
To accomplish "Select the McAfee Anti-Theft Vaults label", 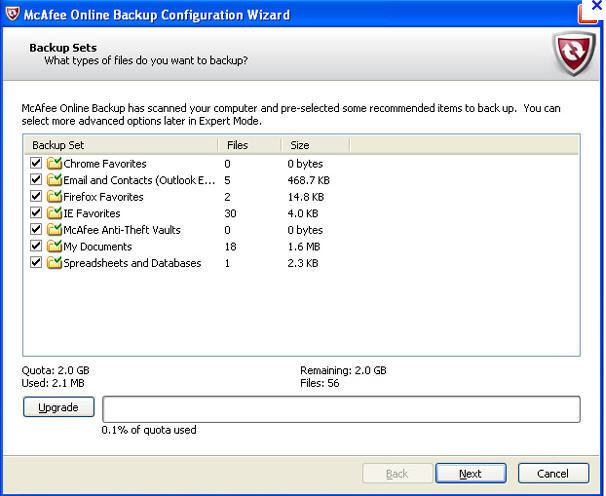I will pyautogui.click(x=122, y=230).
